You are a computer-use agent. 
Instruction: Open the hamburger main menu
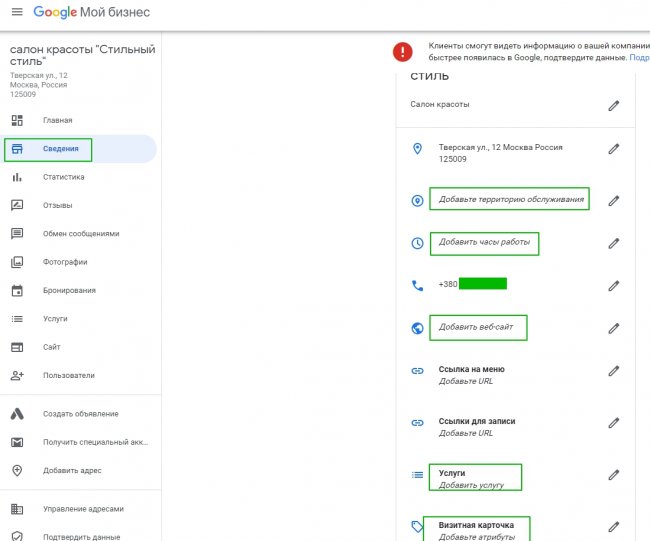[x=15, y=13]
